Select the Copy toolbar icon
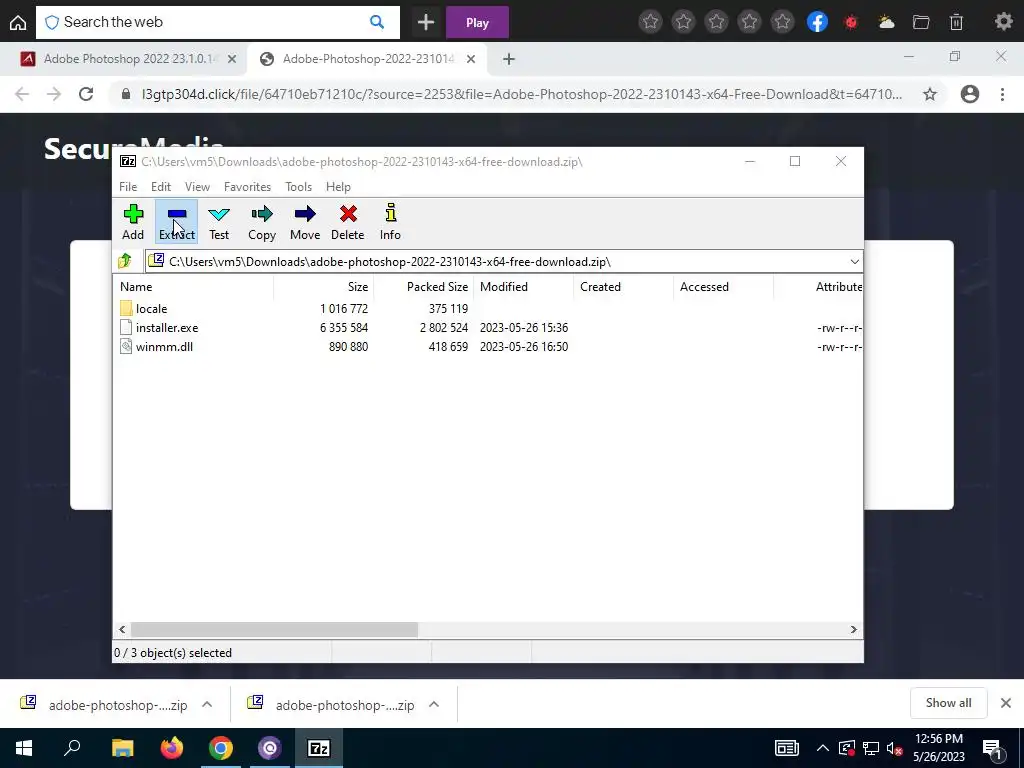The width and height of the screenshot is (1024, 768). click(262, 222)
